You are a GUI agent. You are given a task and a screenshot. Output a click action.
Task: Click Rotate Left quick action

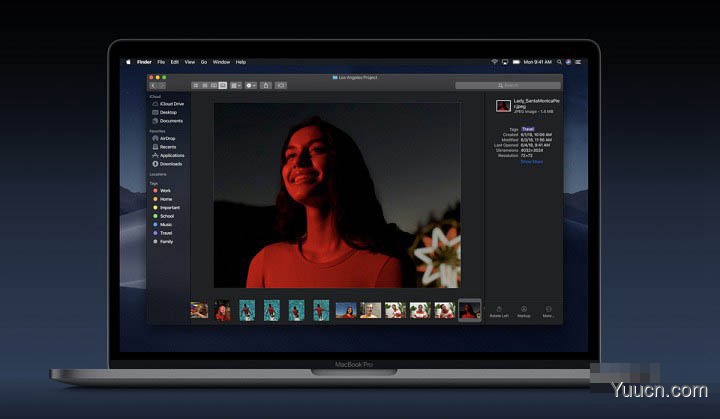499,312
